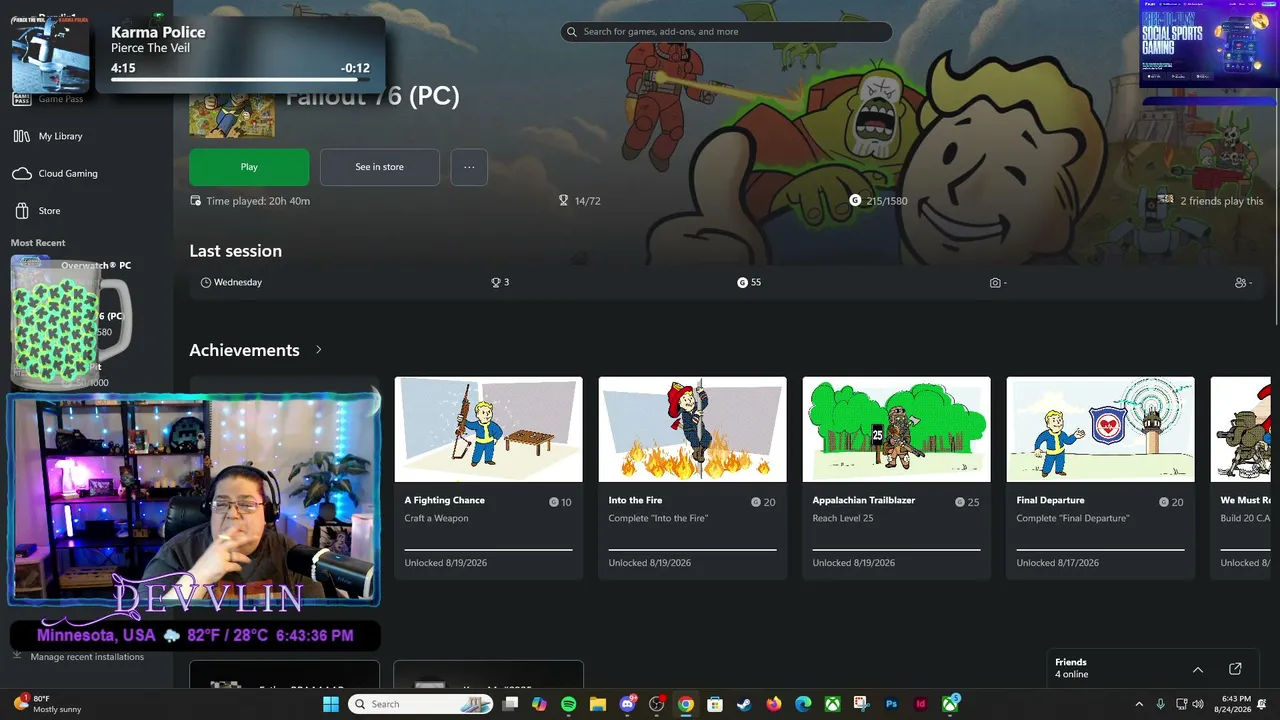The height and width of the screenshot is (720, 1280).
Task: Open Cloud Gaming cloud icon
Action: tap(21, 174)
